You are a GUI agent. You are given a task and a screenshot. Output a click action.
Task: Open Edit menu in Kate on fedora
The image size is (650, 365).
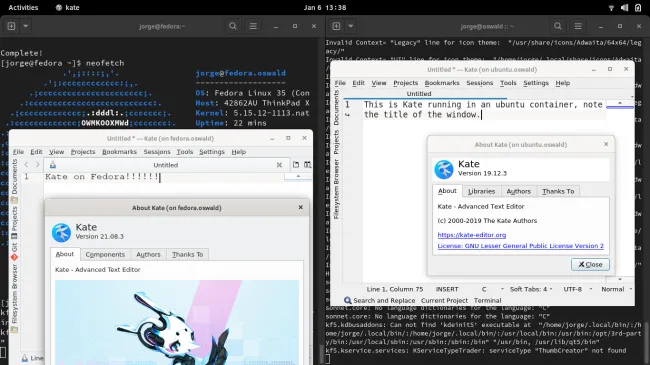click(36, 152)
